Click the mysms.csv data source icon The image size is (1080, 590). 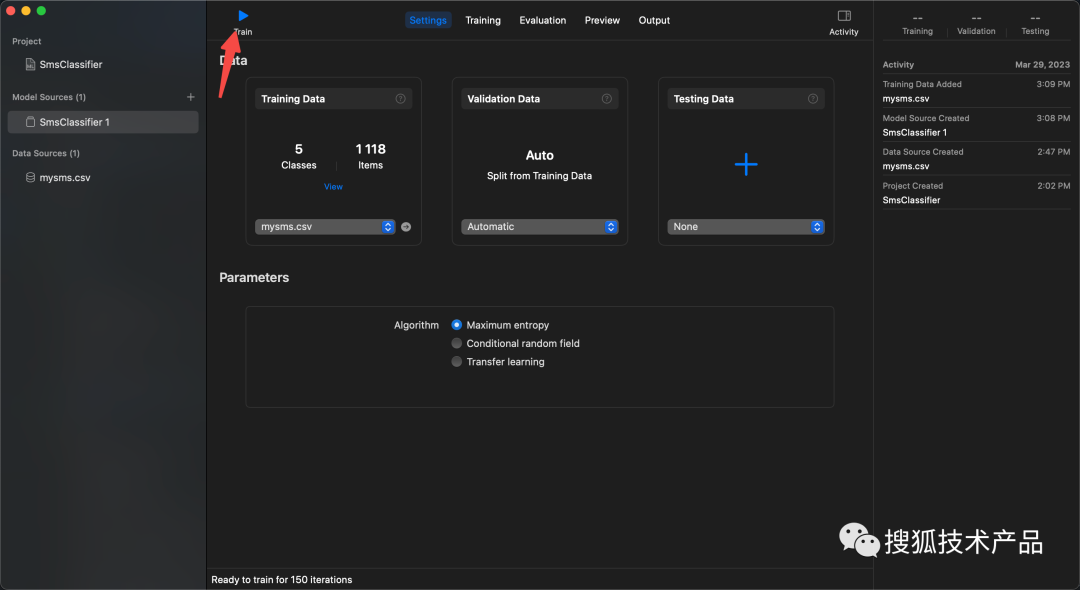pos(30,178)
